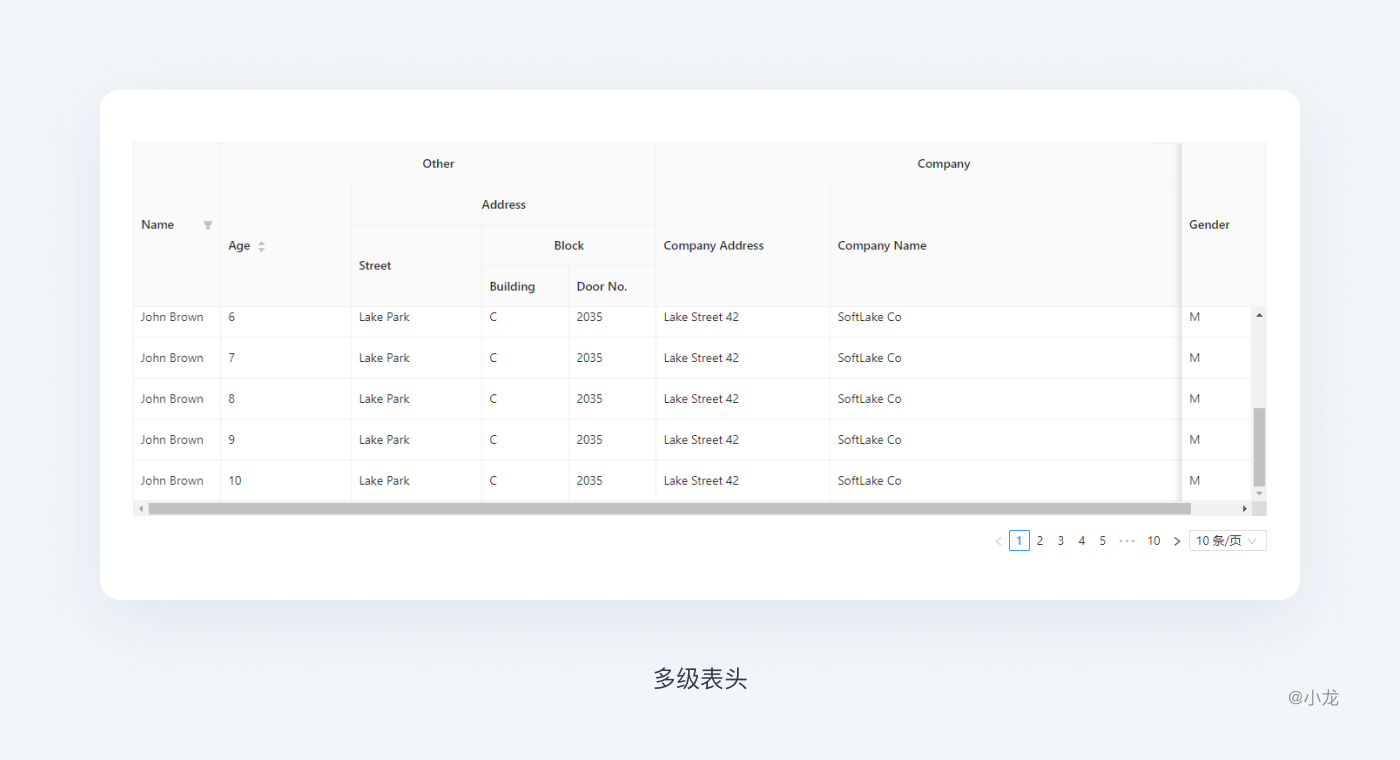Go to page 2
Image resolution: width=1400 pixels, height=760 pixels.
pyautogui.click(x=1040, y=541)
